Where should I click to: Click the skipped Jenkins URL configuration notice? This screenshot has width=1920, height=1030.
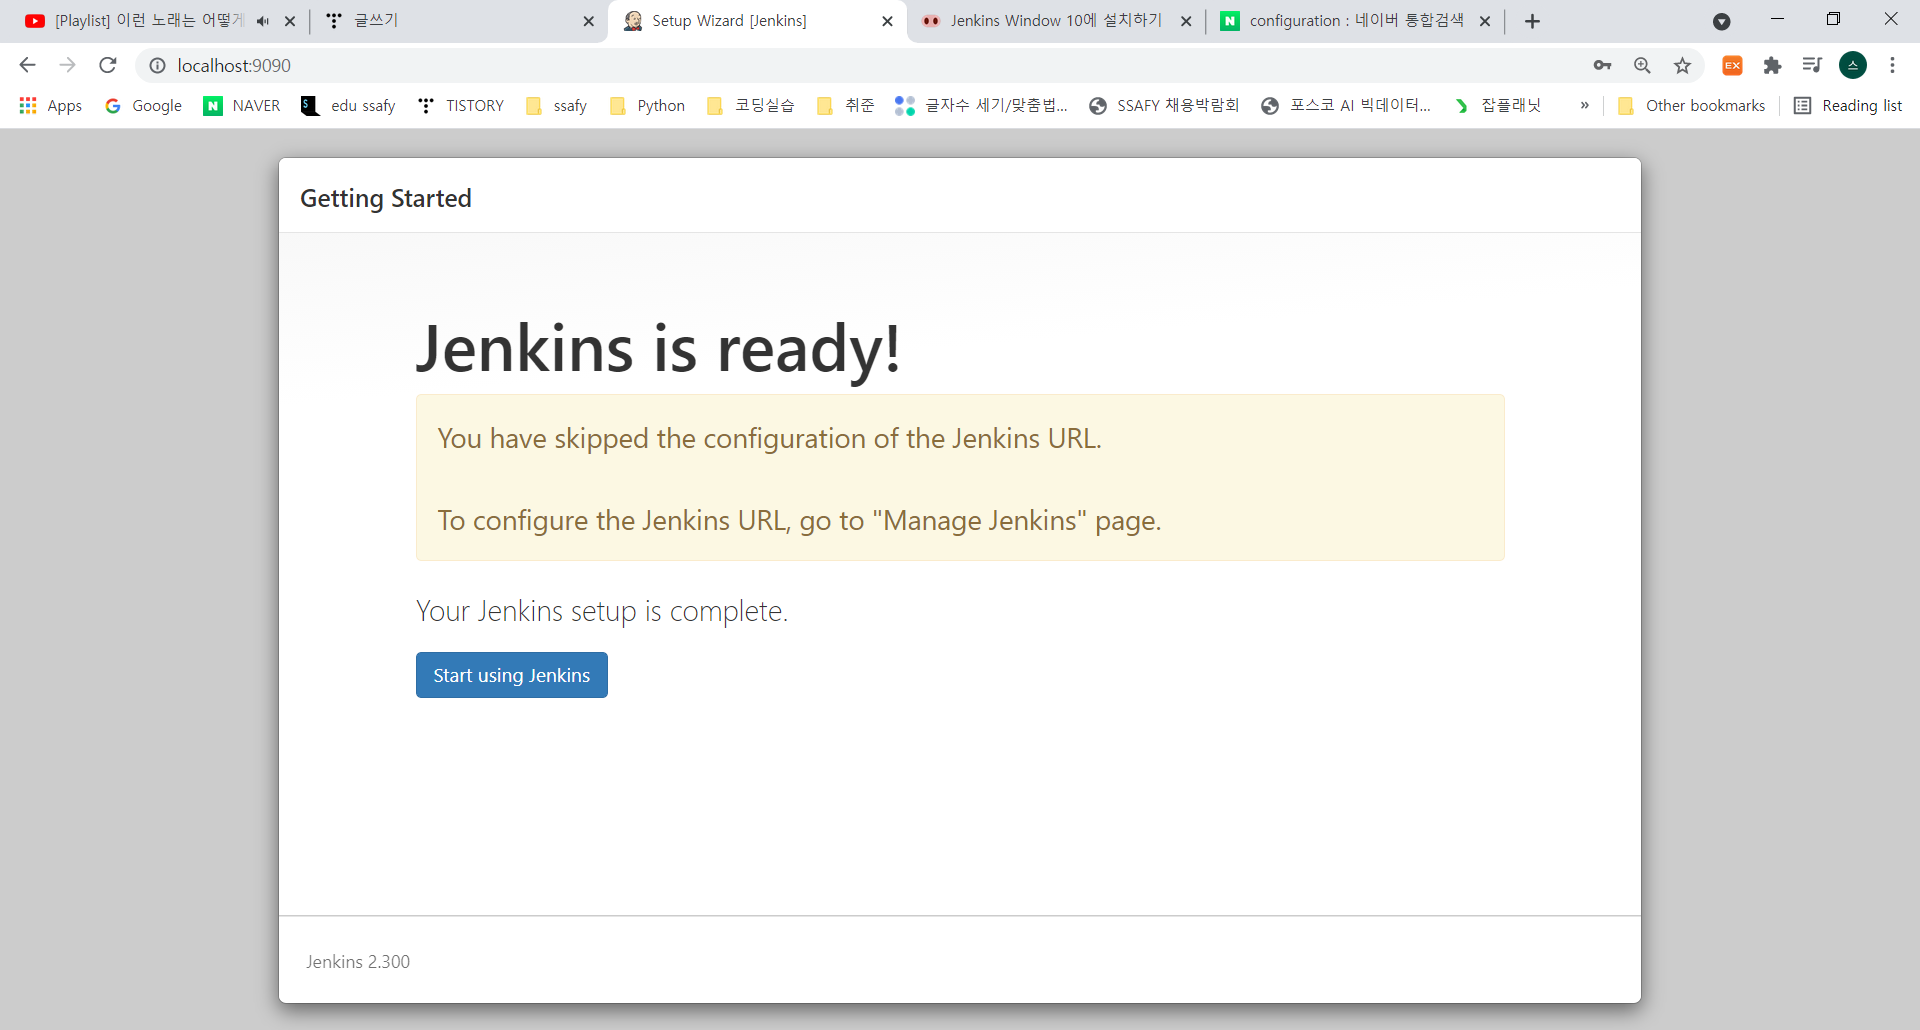coord(960,478)
